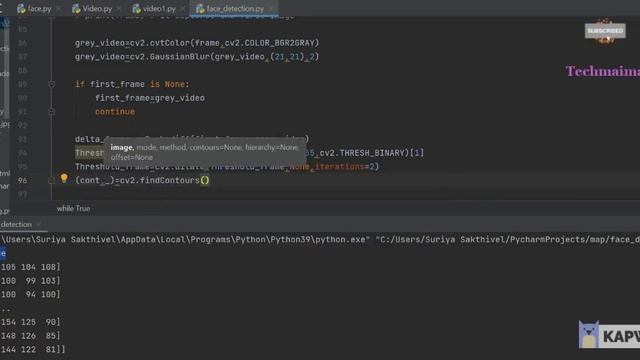This screenshot has width=640, height=360.
Task: Click 'first_frame=grey_video' assignment line
Action: coord(150,98)
